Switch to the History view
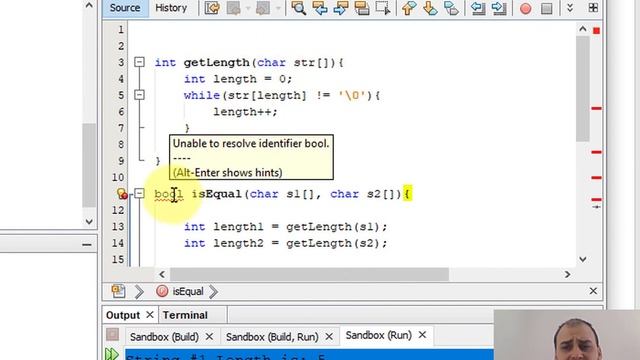640x360 pixels. pos(171,8)
